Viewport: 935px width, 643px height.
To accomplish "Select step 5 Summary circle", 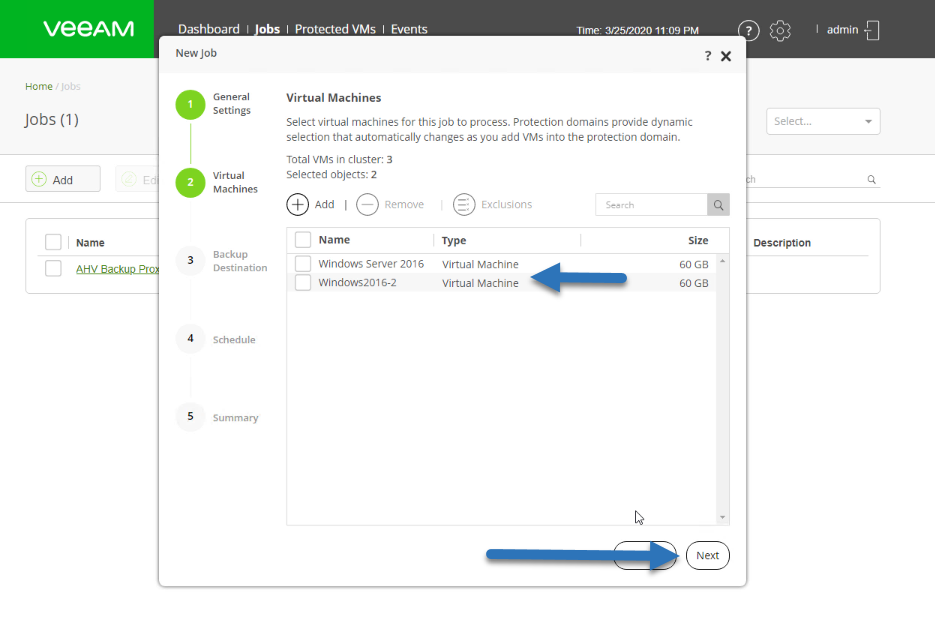I will 190,416.
